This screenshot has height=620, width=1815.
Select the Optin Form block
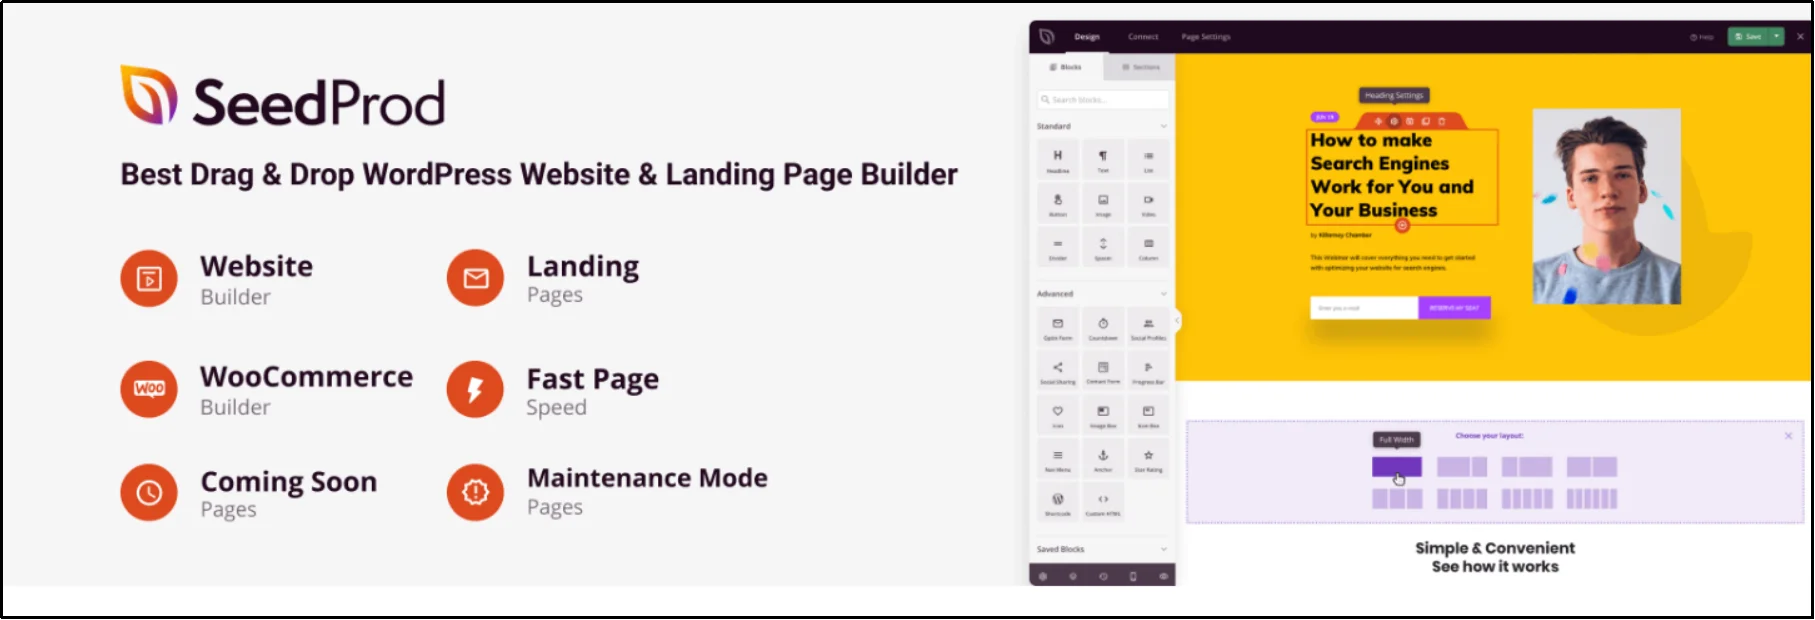1058,328
